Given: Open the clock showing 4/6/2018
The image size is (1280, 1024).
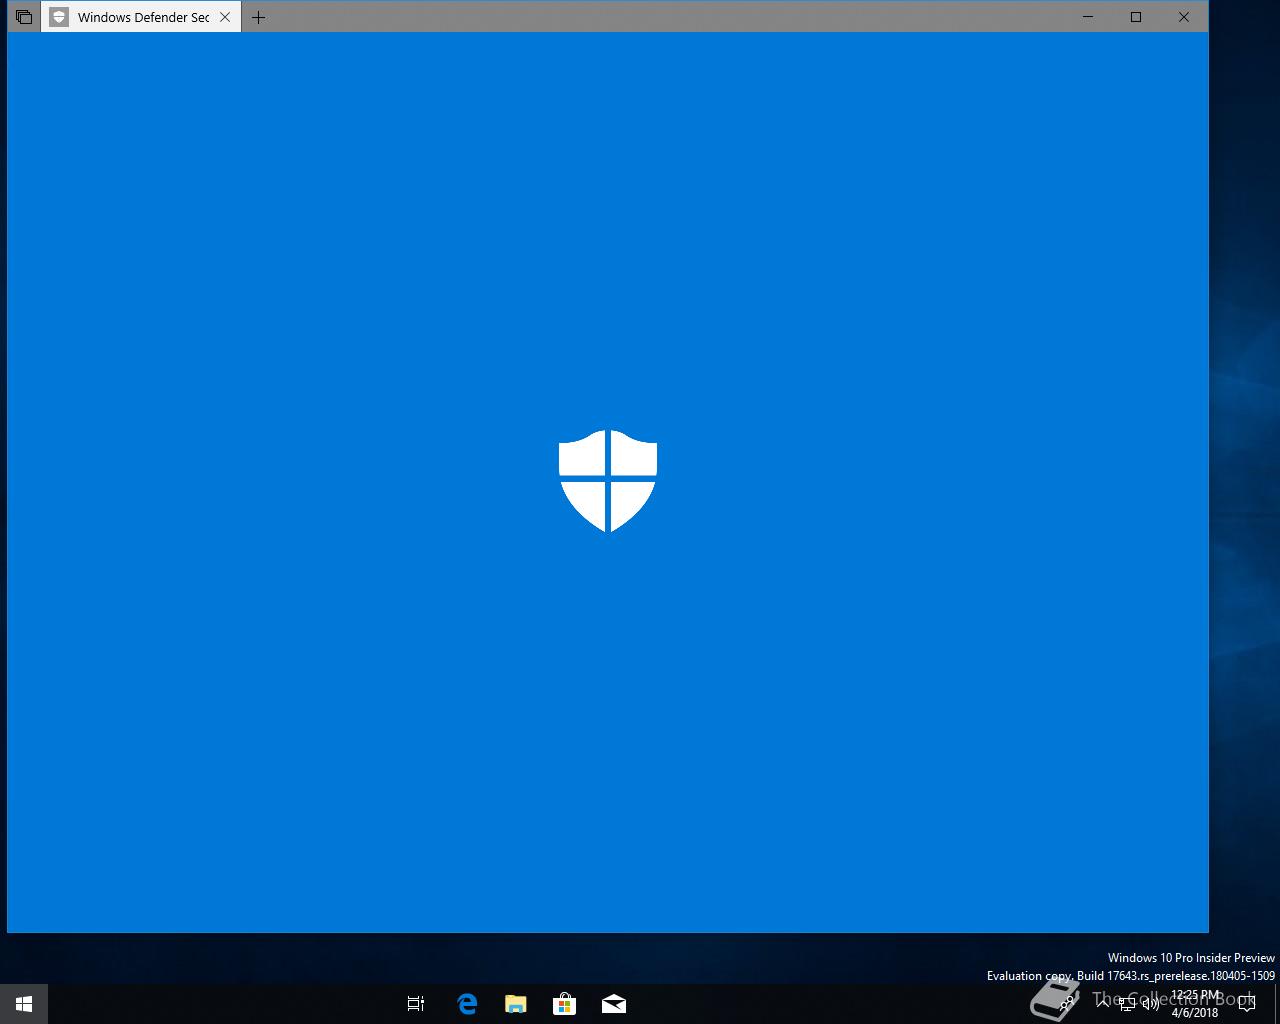Looking at the screenshot, I should [x=1196, y=1004].
